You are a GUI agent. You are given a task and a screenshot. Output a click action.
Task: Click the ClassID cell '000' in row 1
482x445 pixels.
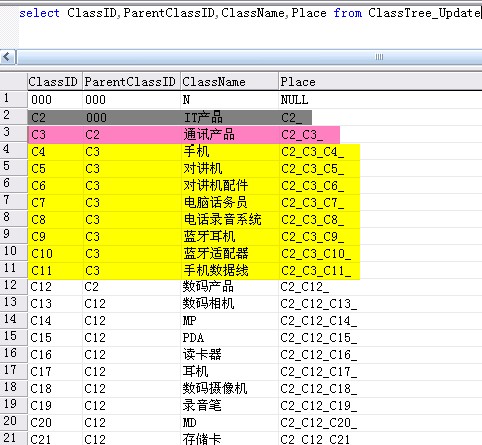point(41,100)
